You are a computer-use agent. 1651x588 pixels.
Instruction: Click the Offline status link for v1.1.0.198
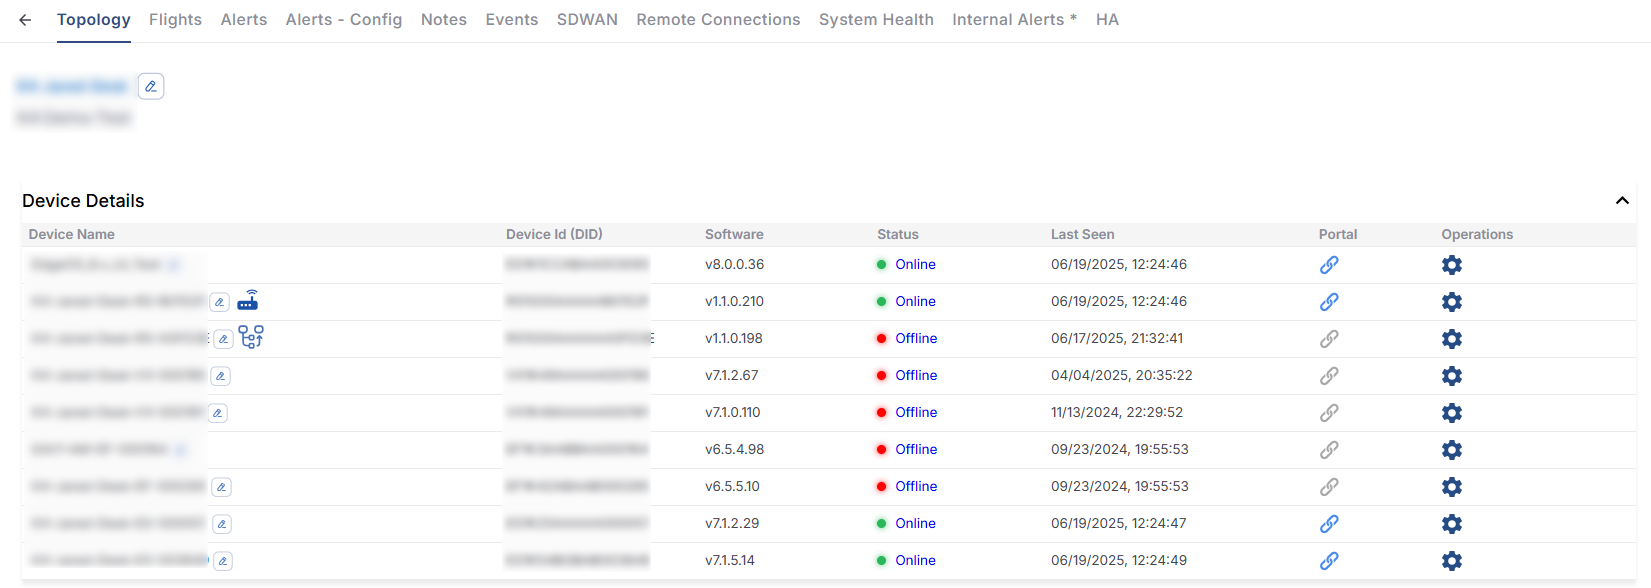point(916,339)
